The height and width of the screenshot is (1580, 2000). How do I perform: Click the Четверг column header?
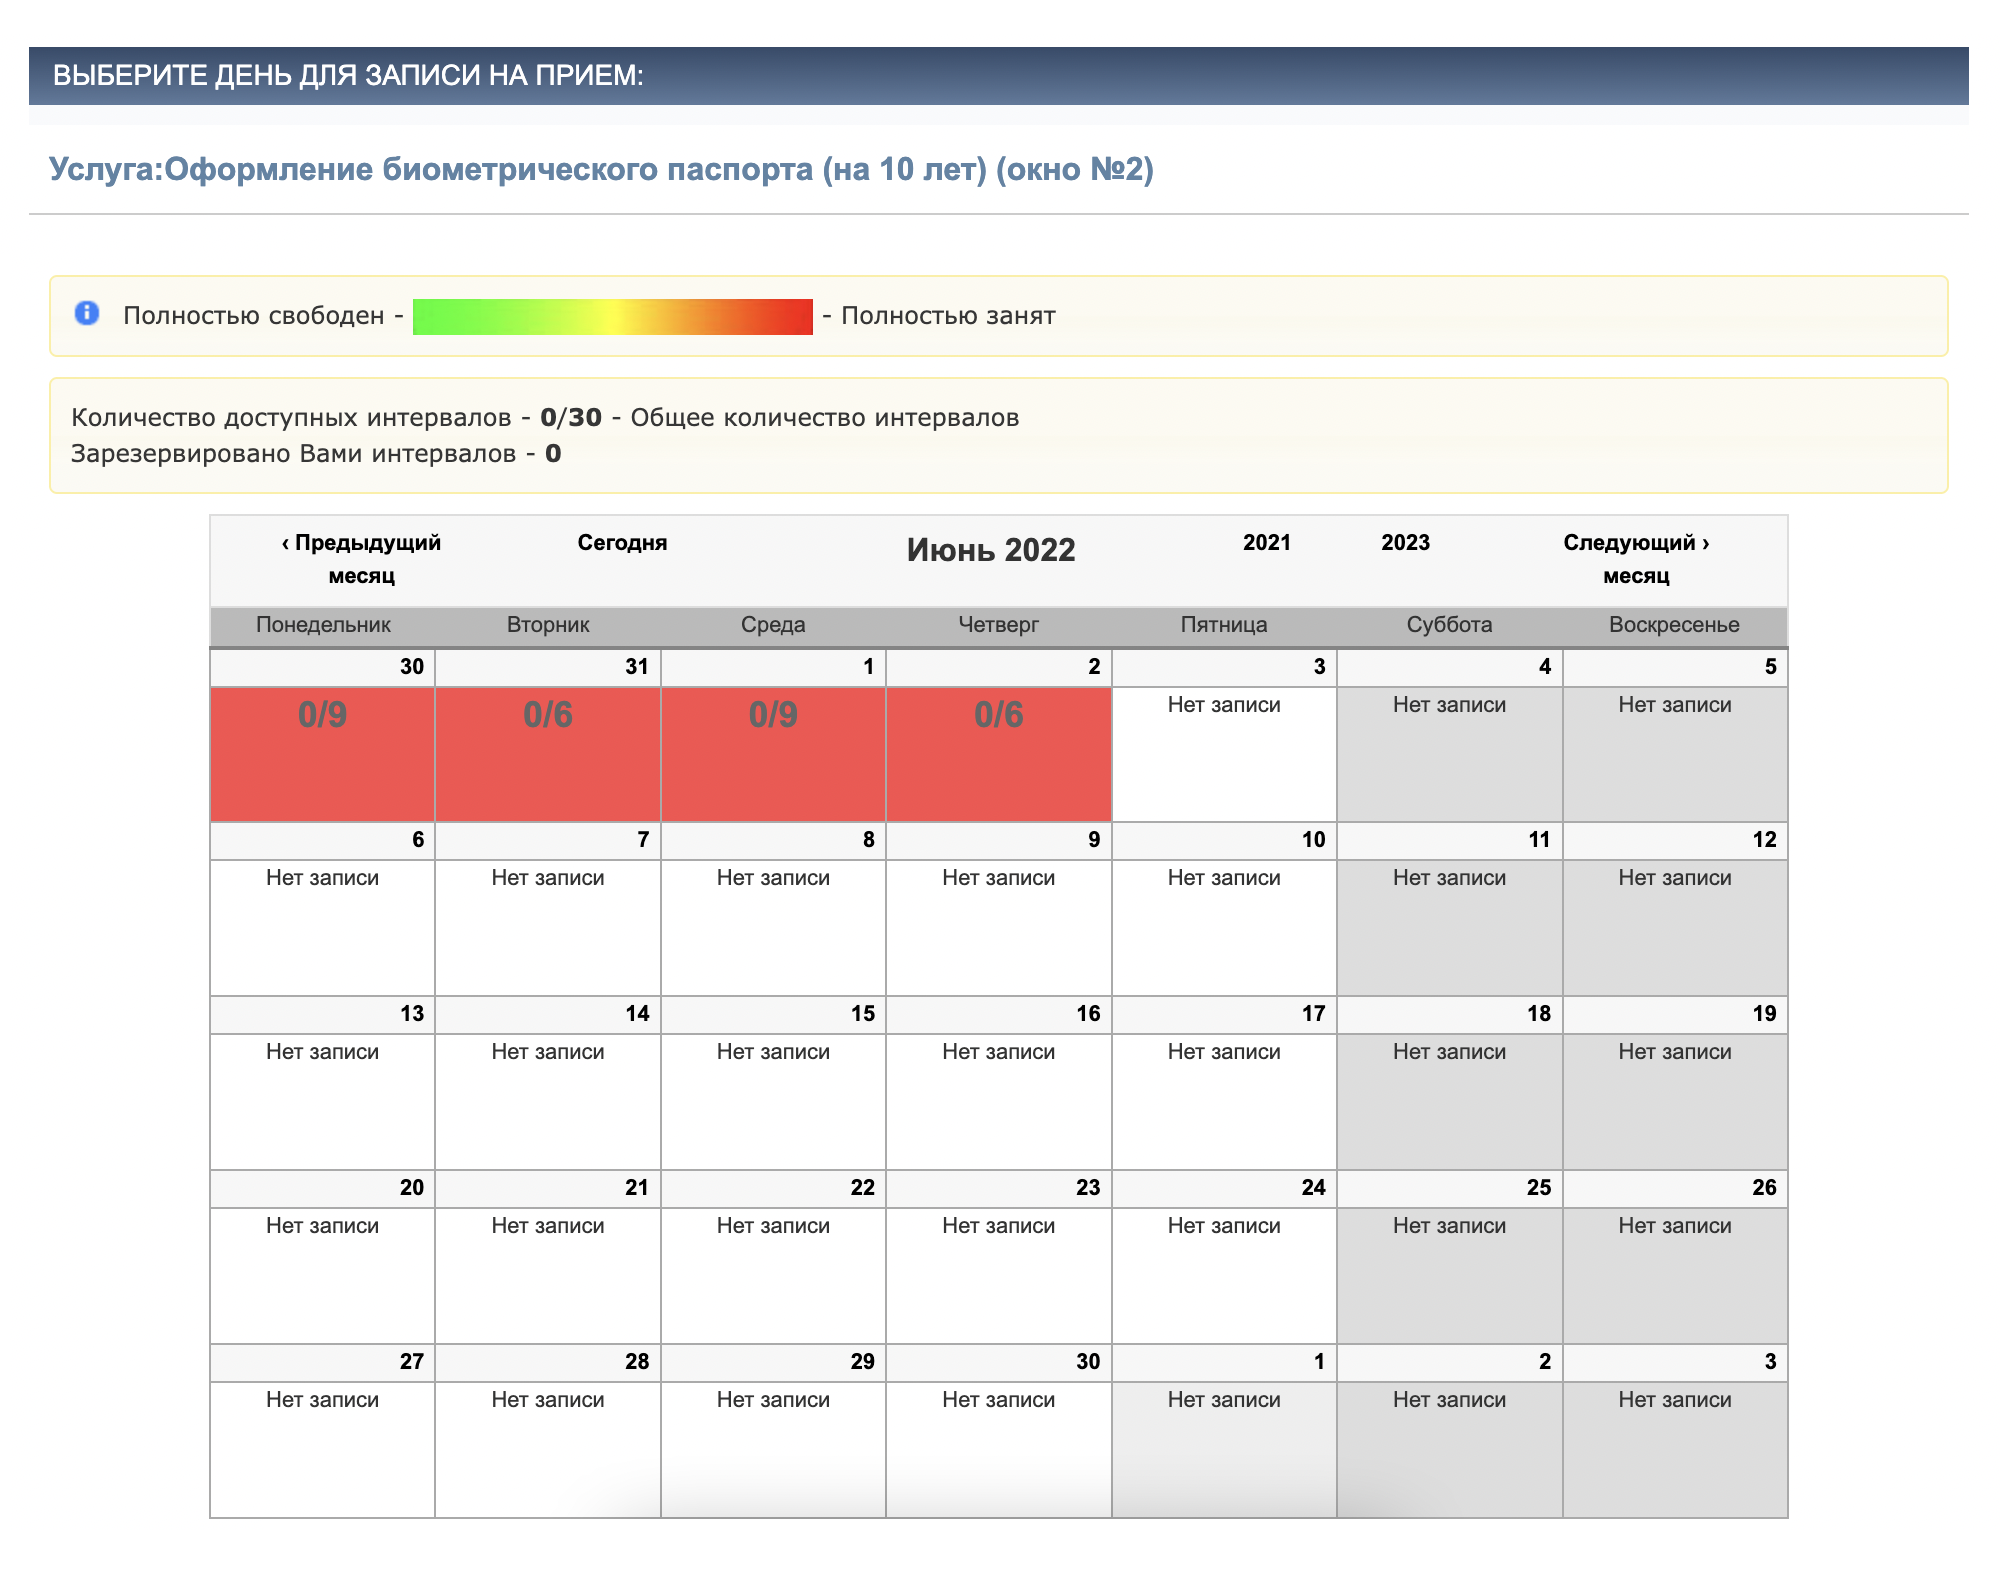pyautogui.click(x=999, y=625)
